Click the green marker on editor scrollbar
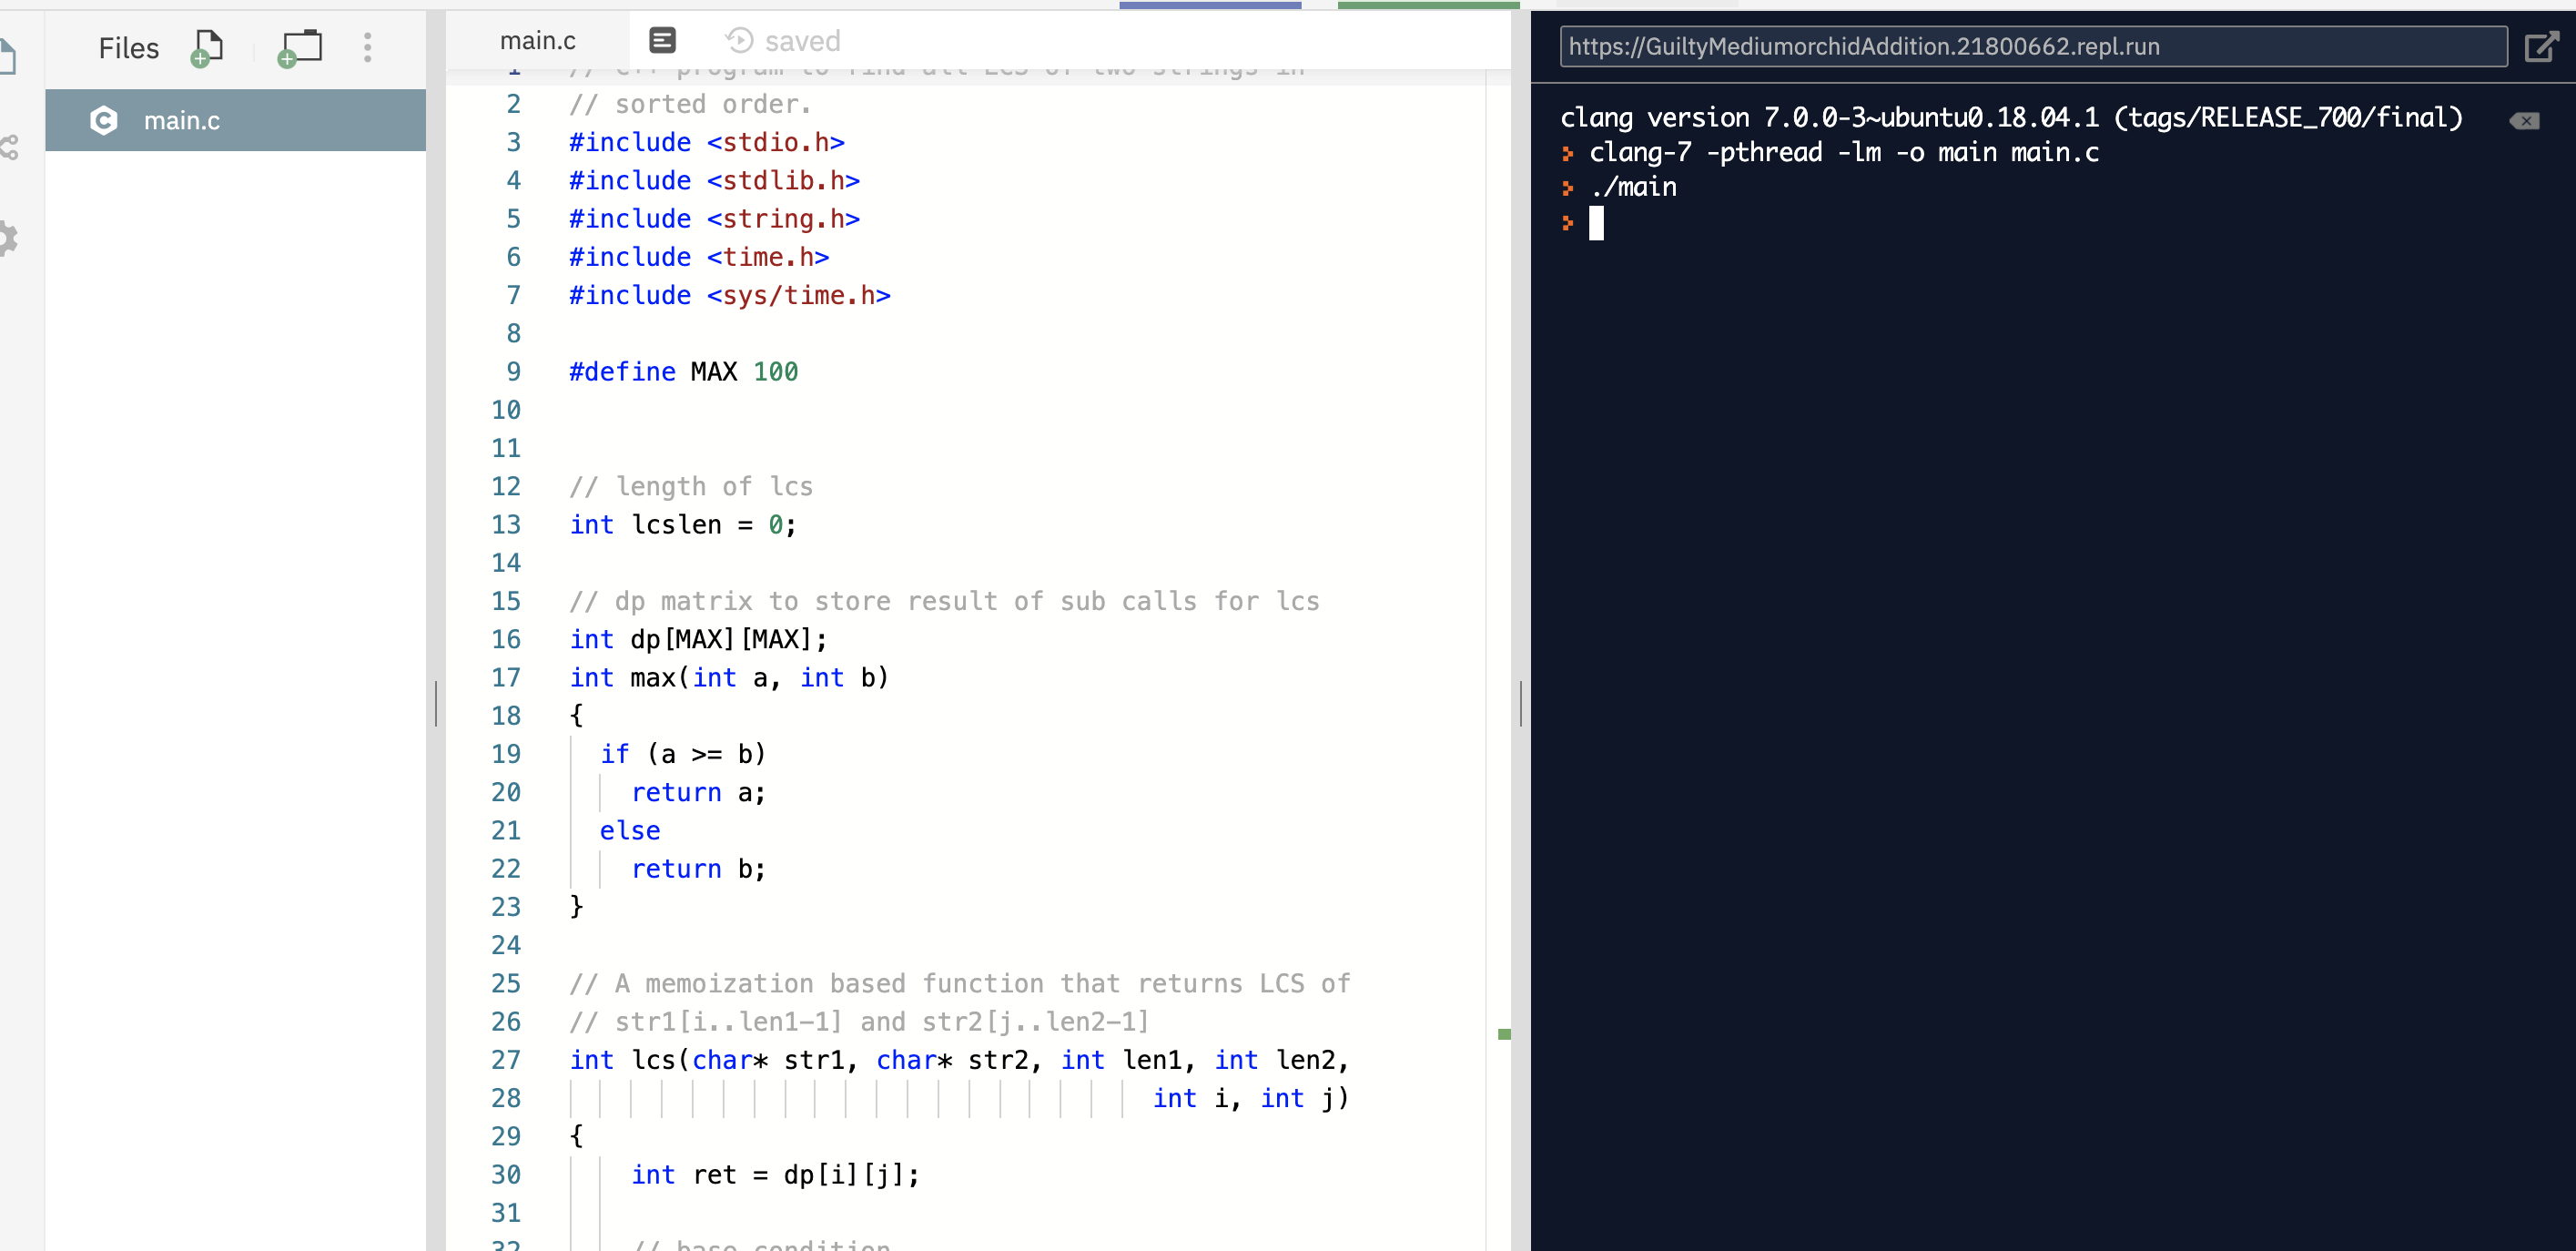This screenshot has height=1251, width=2576. pos(1504,1034)
